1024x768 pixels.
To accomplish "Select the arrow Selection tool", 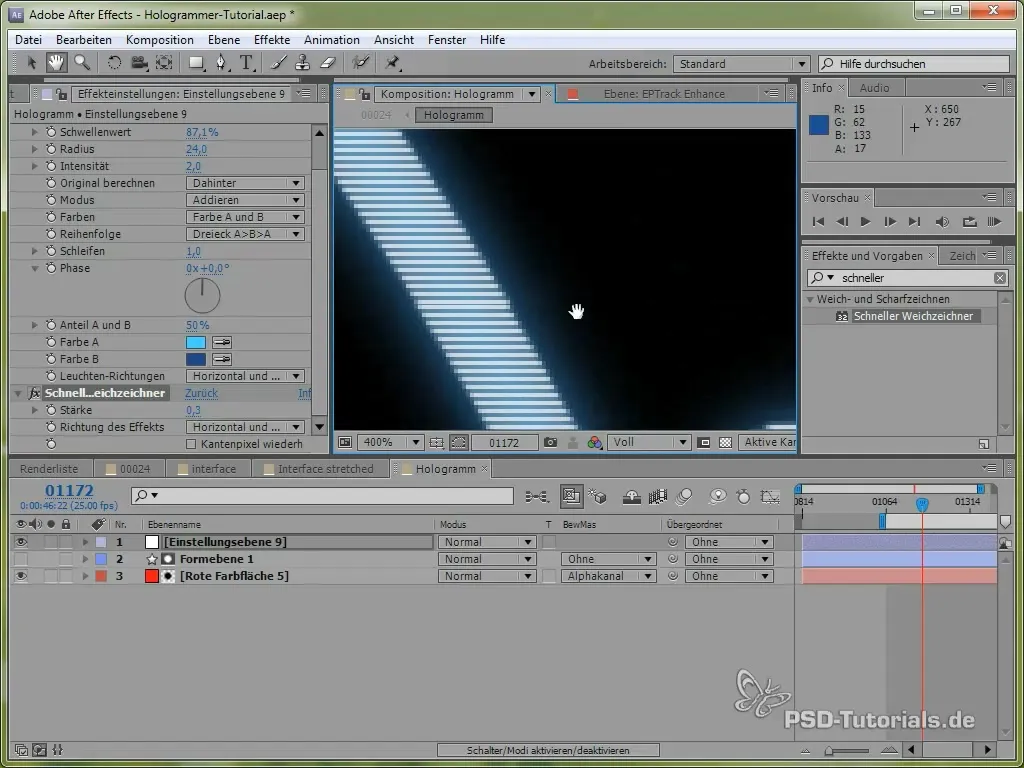I will 31,63.
